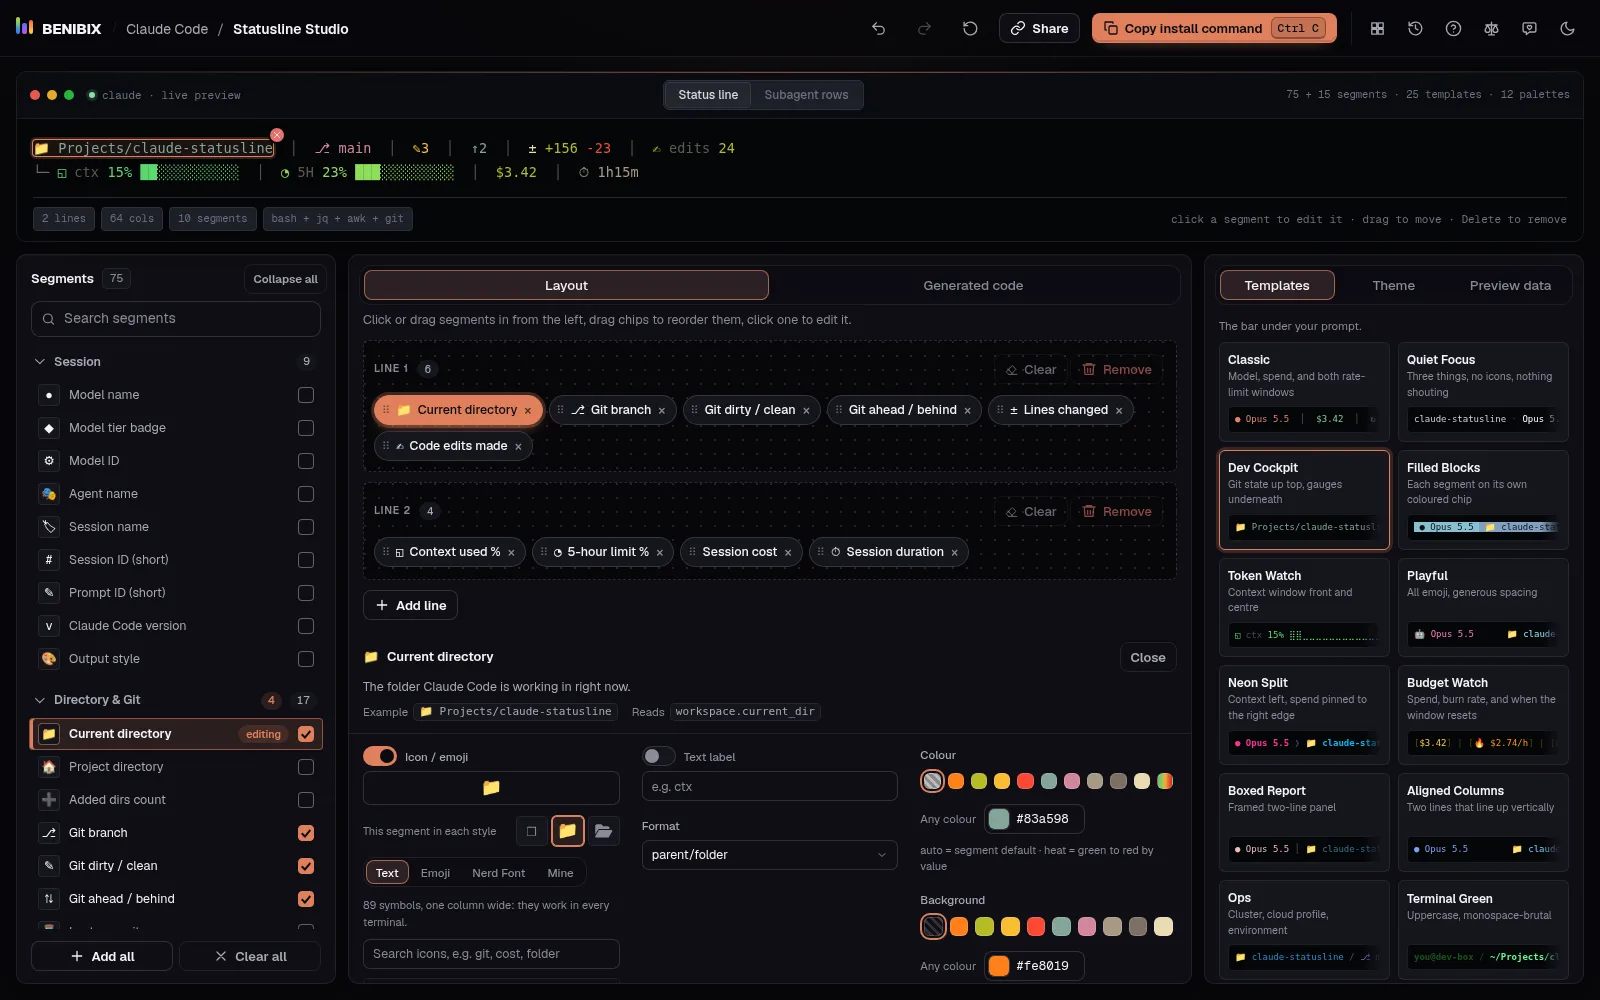Remove Git branch chip via its x
Image resolution: width=1600 pixels, height=1000 pixels.
(x=661, y=411)
